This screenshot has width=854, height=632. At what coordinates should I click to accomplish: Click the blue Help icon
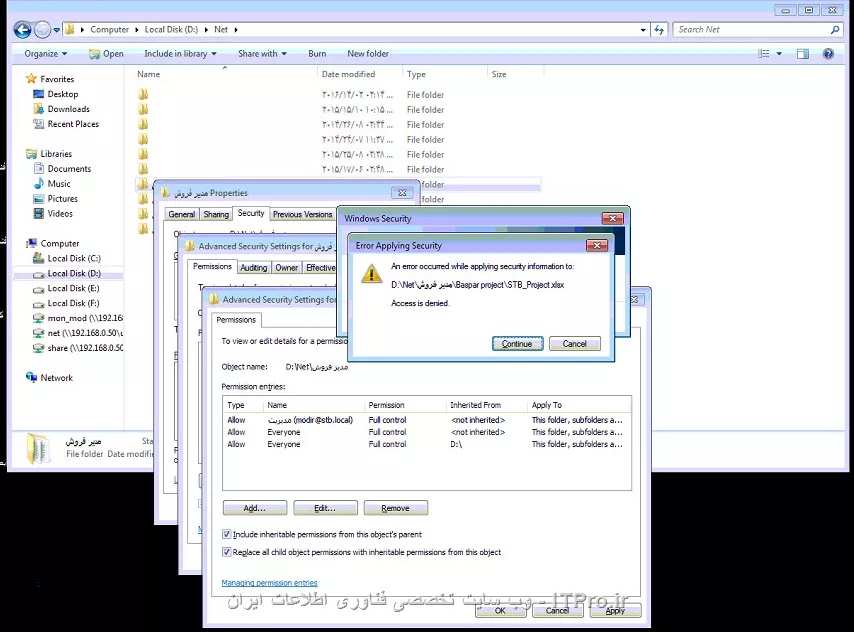click(828, 53)
